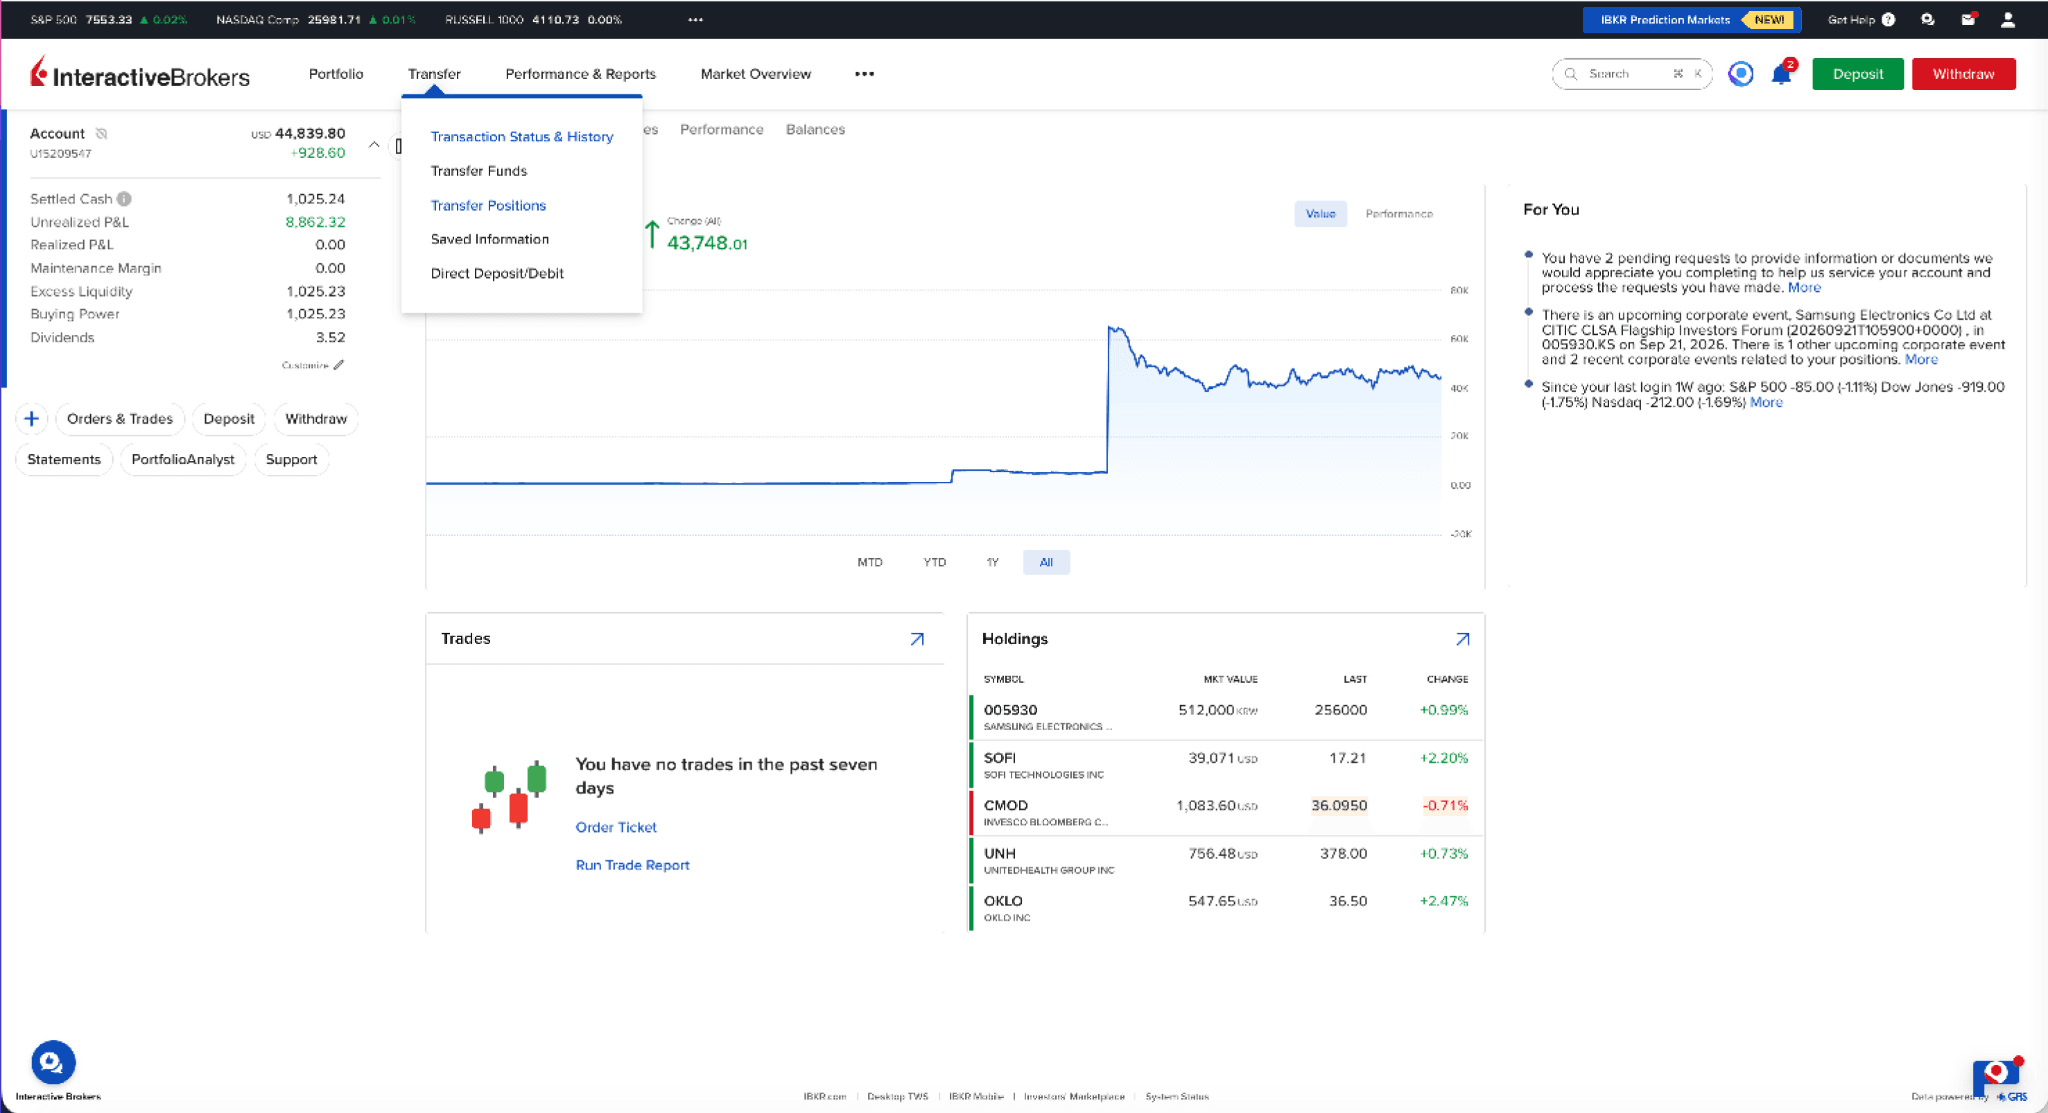2048x1113 pixels.
Task: Collapse the Account summary chevron
Action: (374, 144)
